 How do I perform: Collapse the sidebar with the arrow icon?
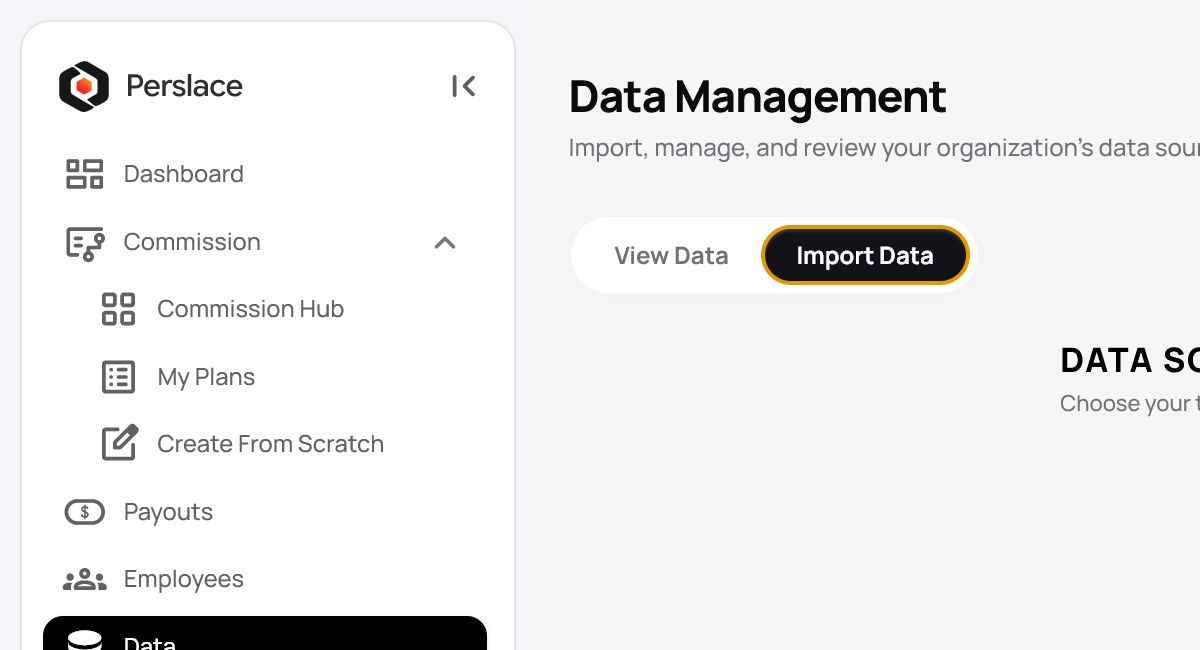point(463,86)
